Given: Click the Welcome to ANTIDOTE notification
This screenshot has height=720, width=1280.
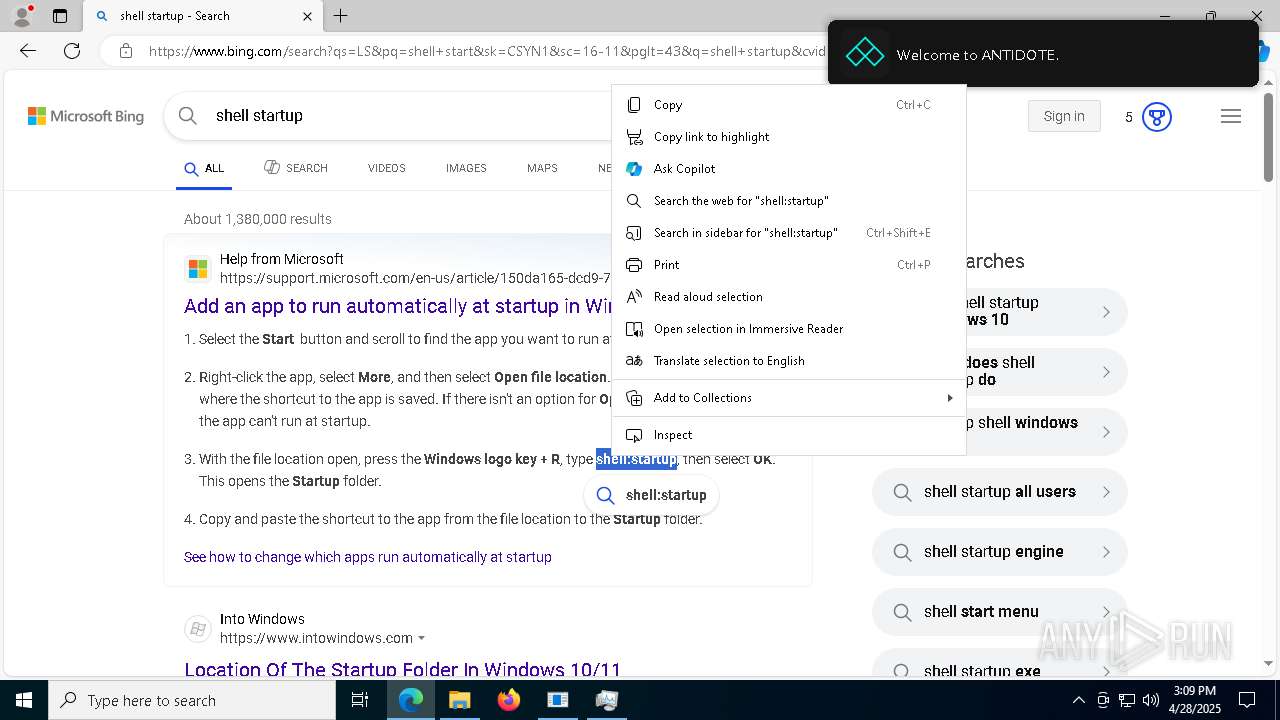Looking at the screenshot, I should pyautogui.click(x=1043, y=55).
